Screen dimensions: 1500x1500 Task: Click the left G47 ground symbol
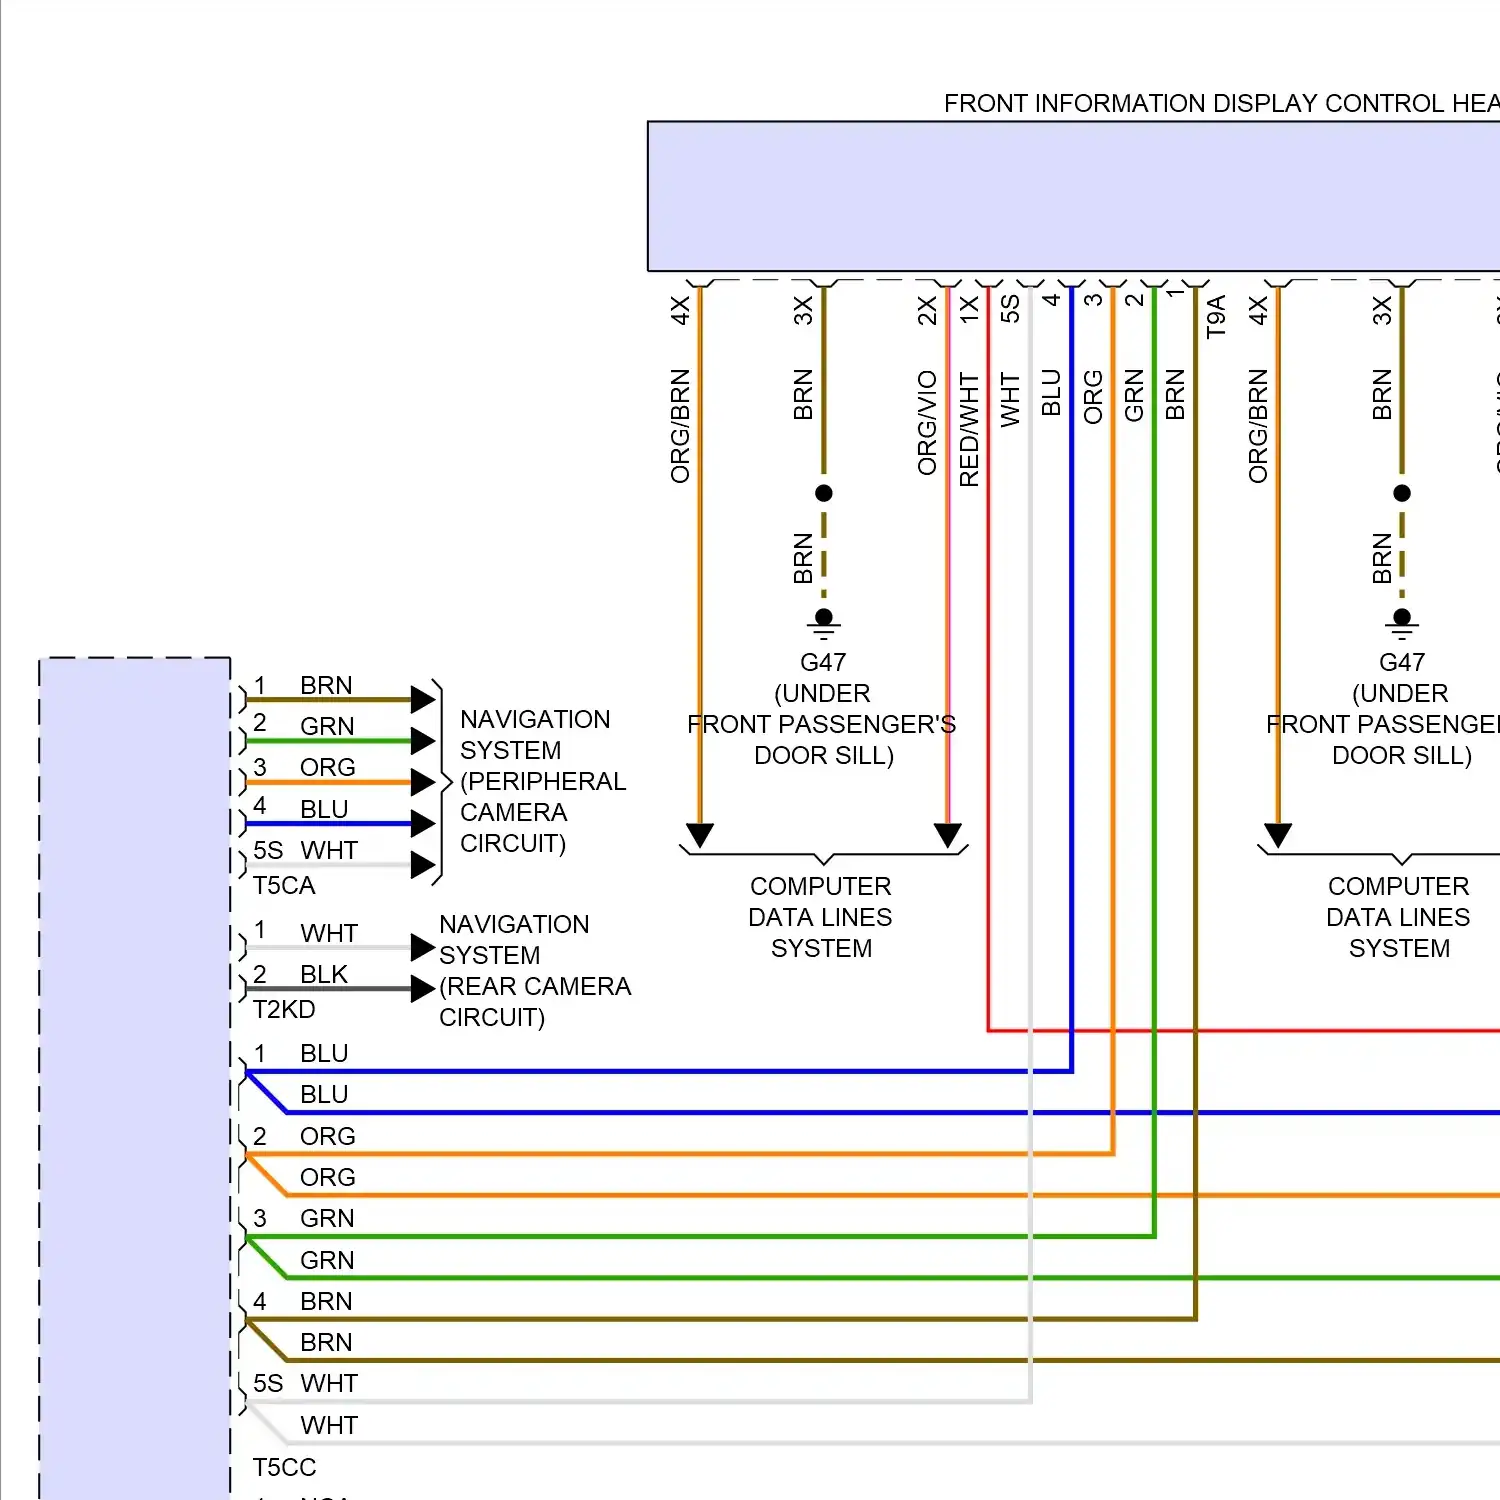point(824,624)
